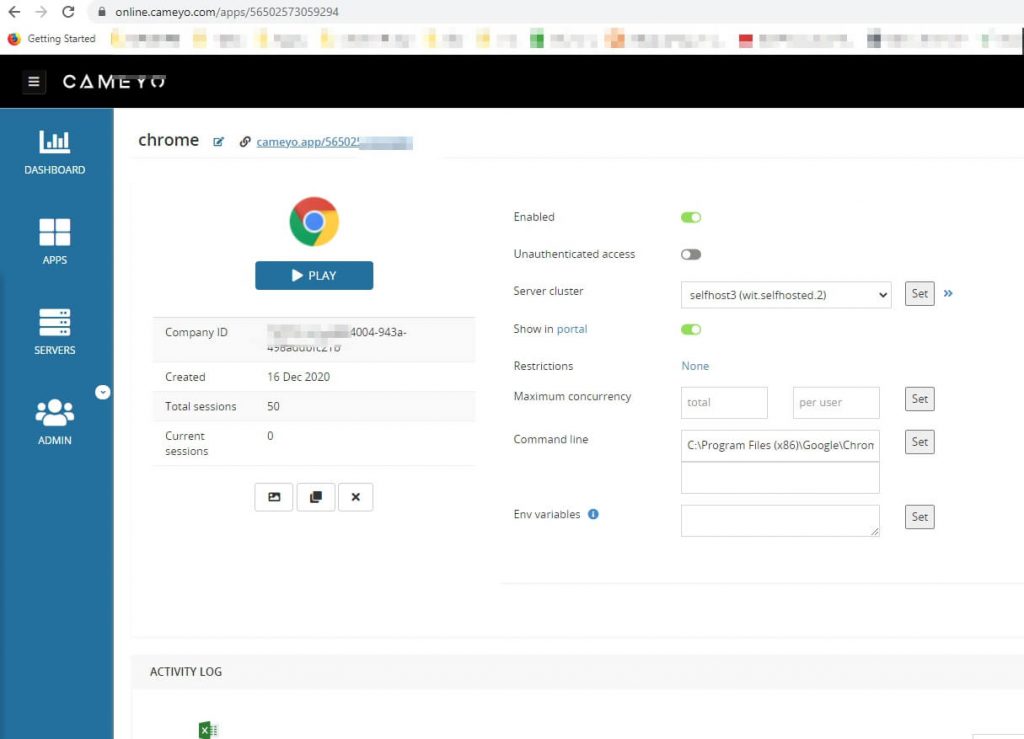Open the Admin section

pyautogui.click(x=55, y=422)
